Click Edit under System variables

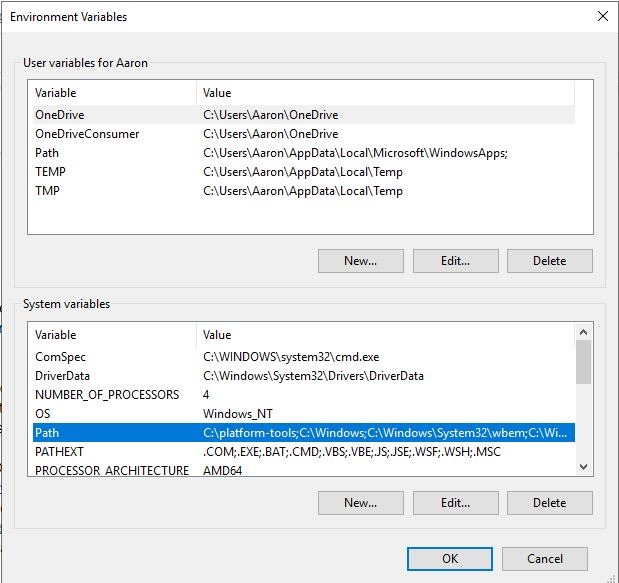(x=456, y=502)
